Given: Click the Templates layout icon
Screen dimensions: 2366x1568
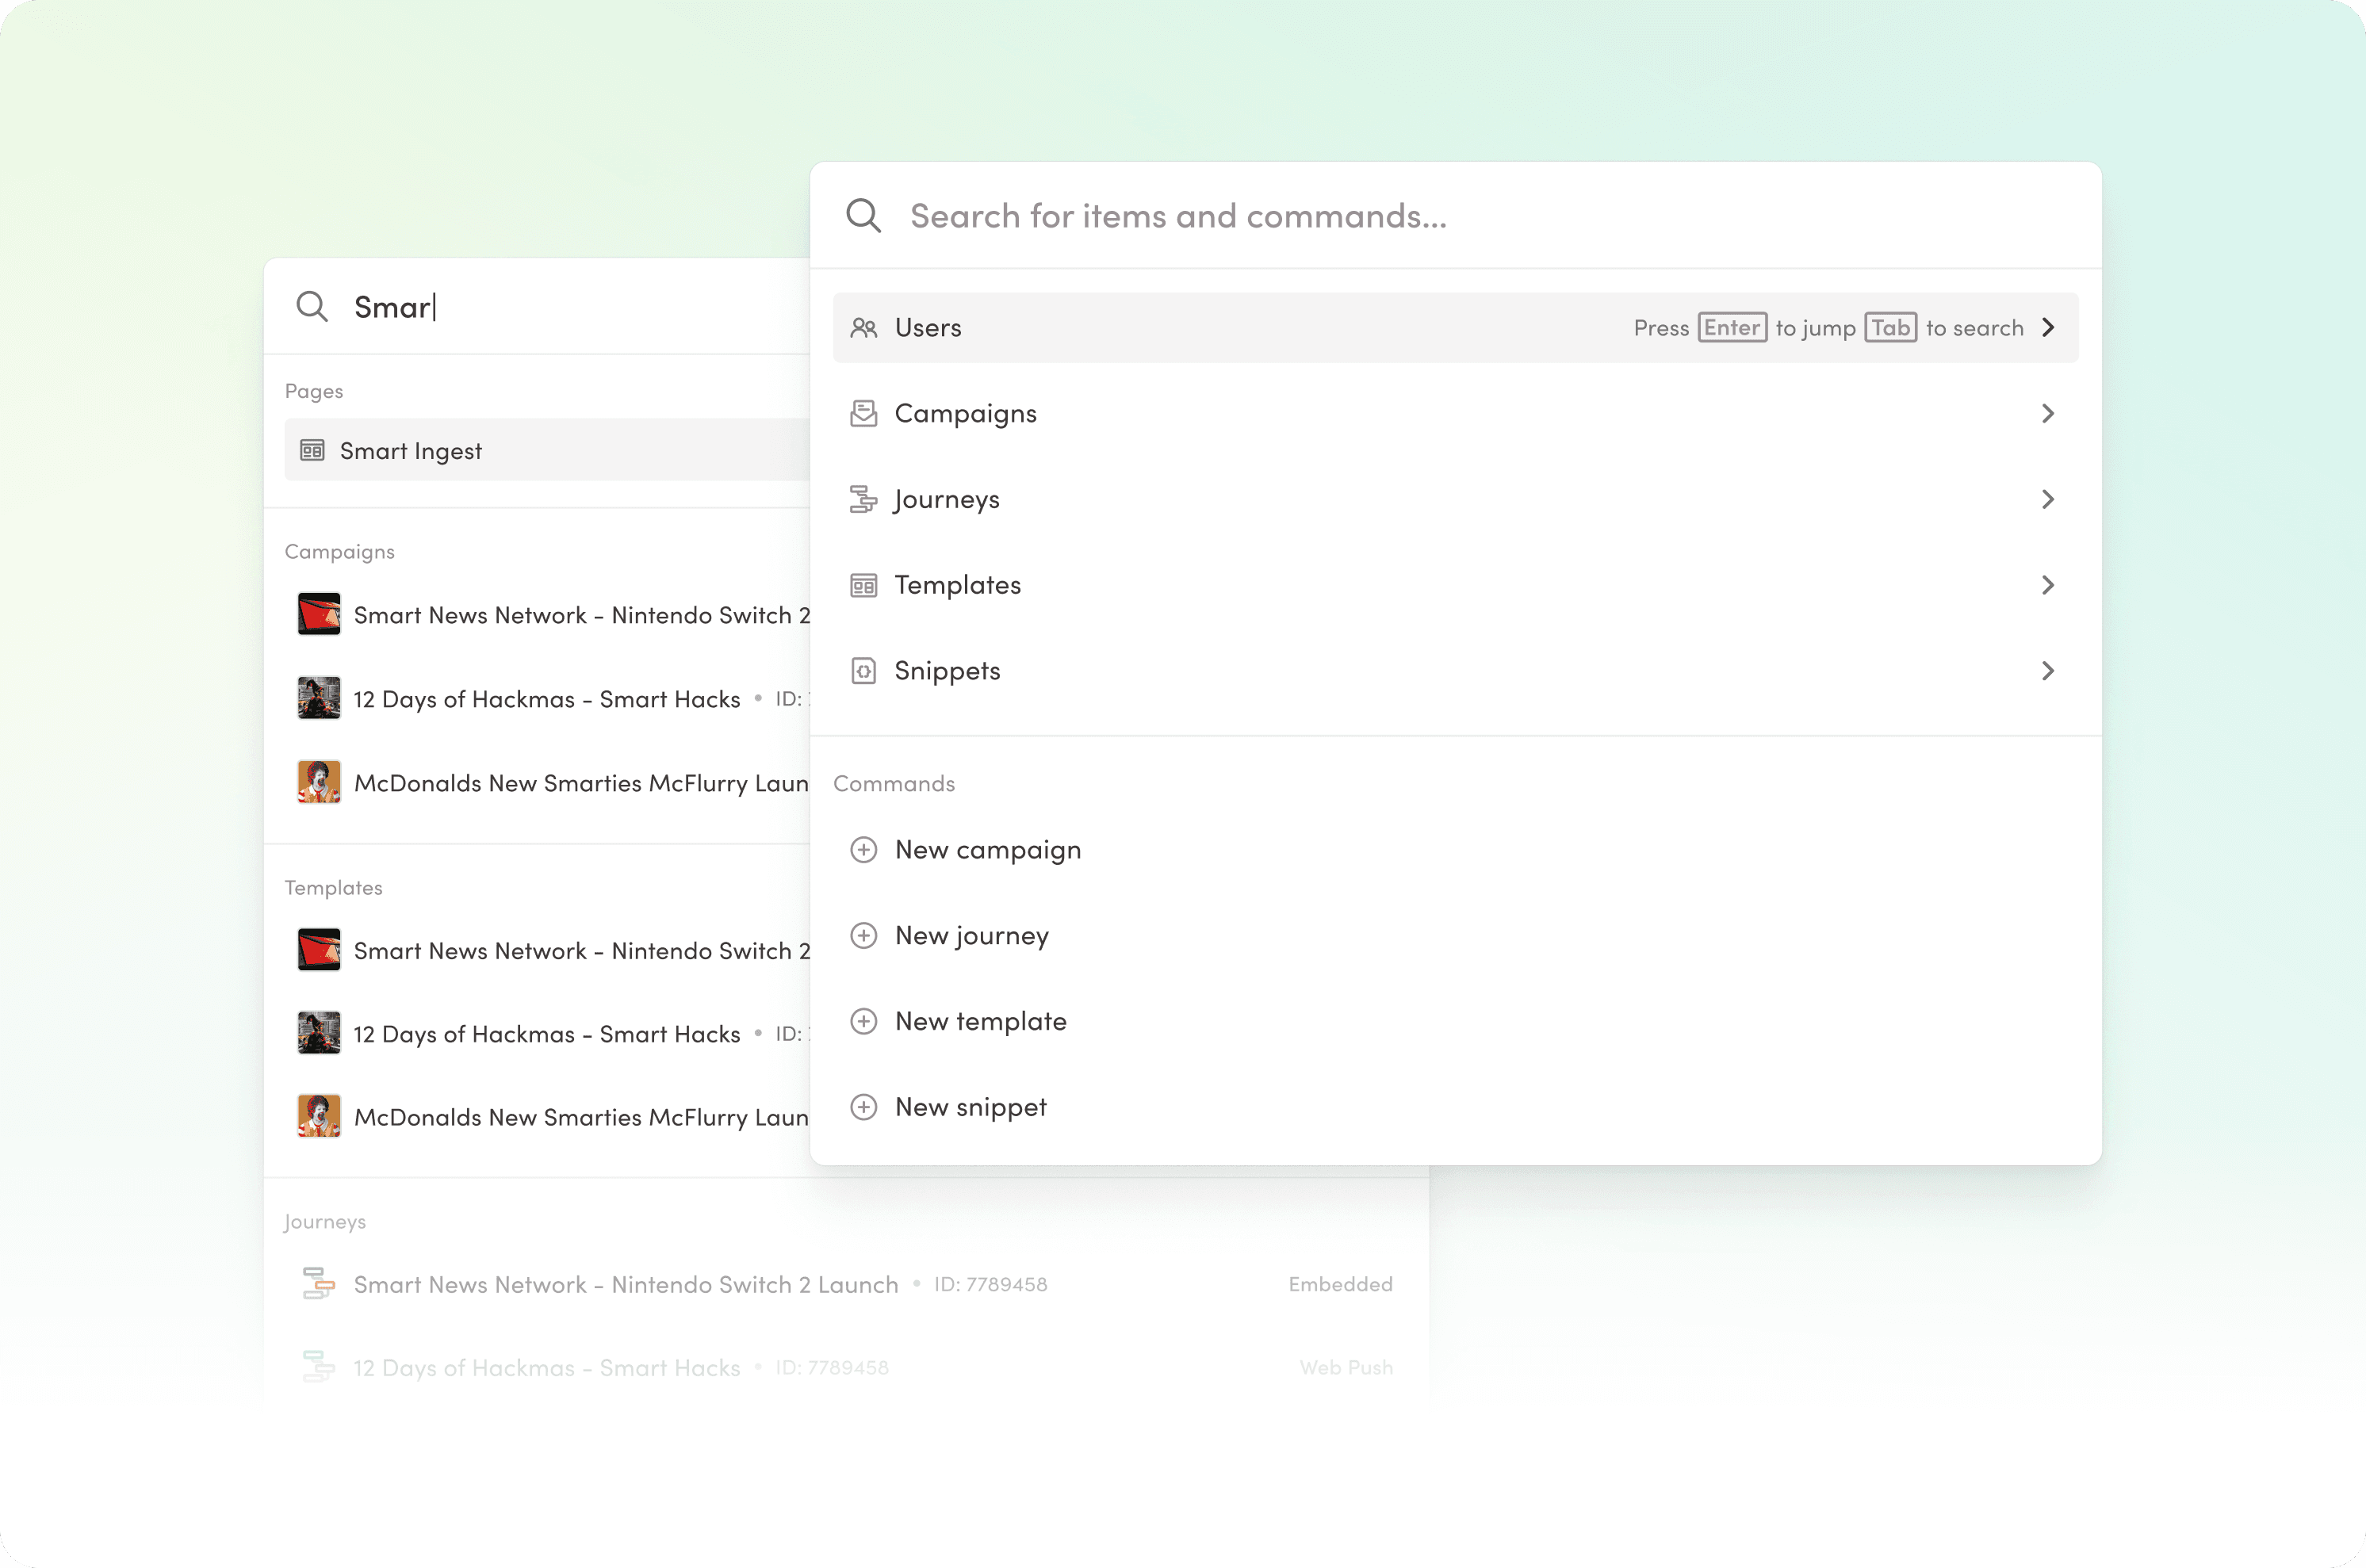Looking at the screenshot, I should (x=863, y=585).
